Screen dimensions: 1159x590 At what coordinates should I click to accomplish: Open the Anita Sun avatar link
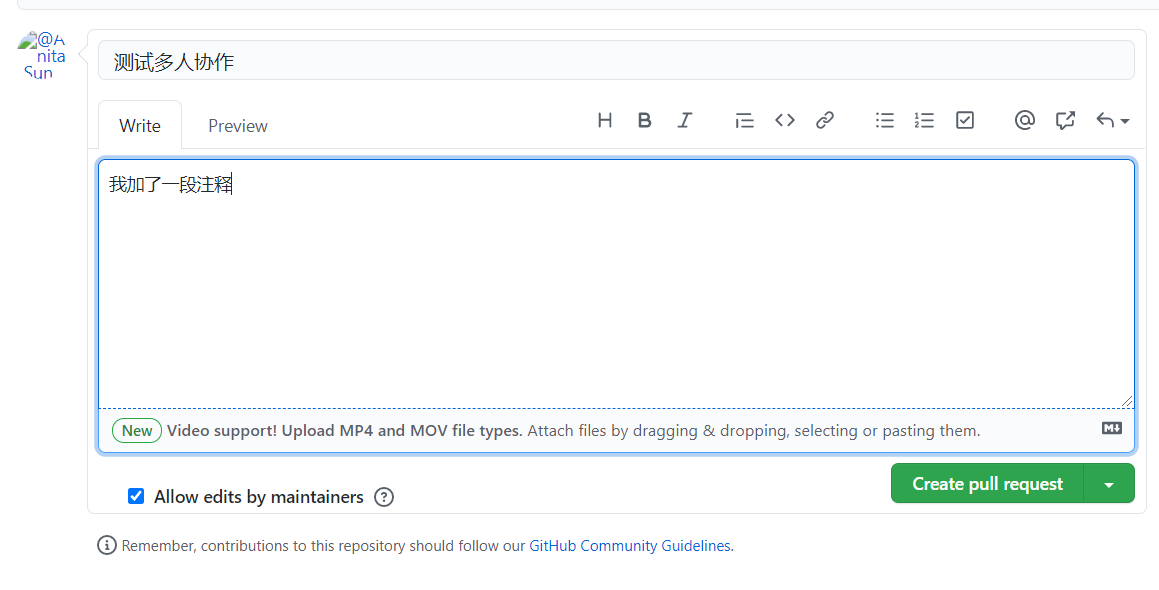(41, 55)
